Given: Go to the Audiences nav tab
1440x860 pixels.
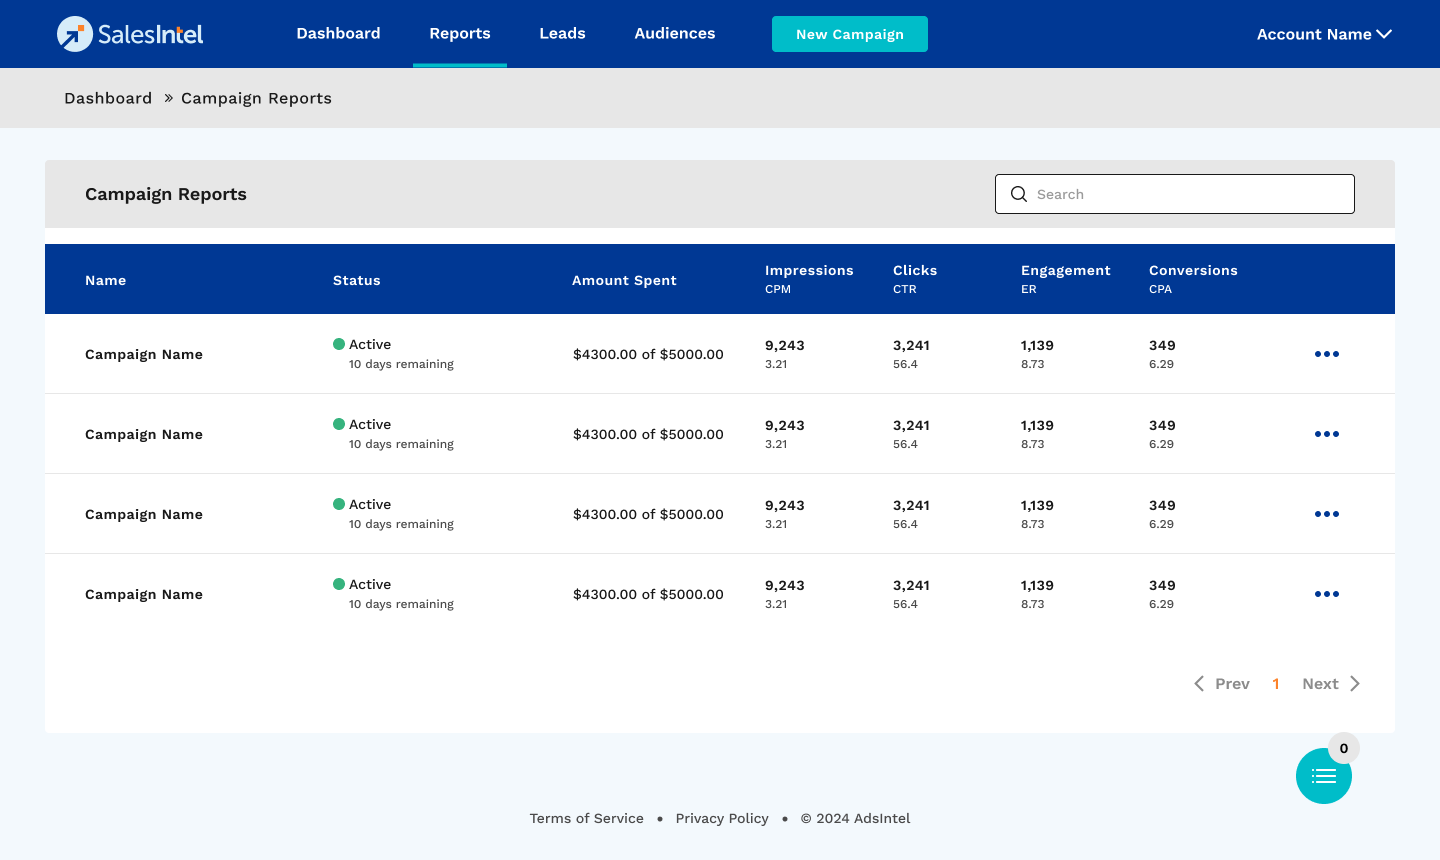Looking at the screenshot, I should [674, 34].
